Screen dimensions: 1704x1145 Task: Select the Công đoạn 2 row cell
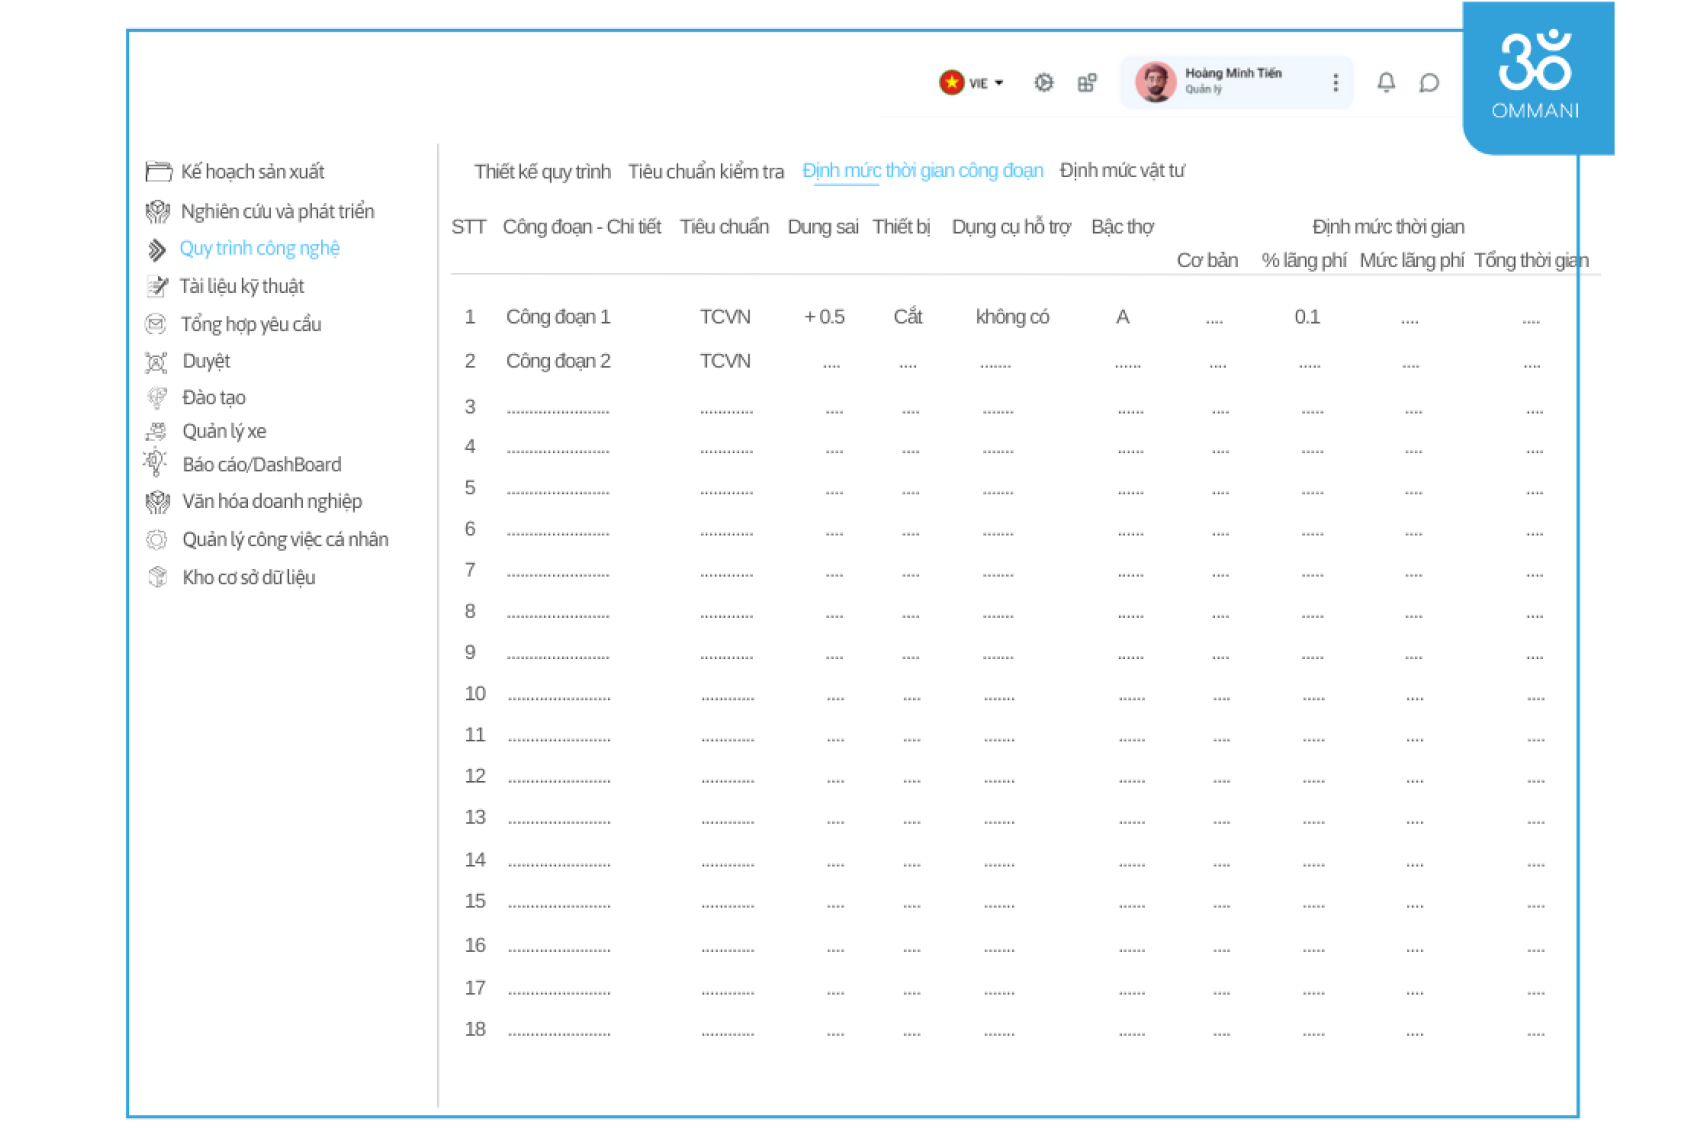pos(558,361)
